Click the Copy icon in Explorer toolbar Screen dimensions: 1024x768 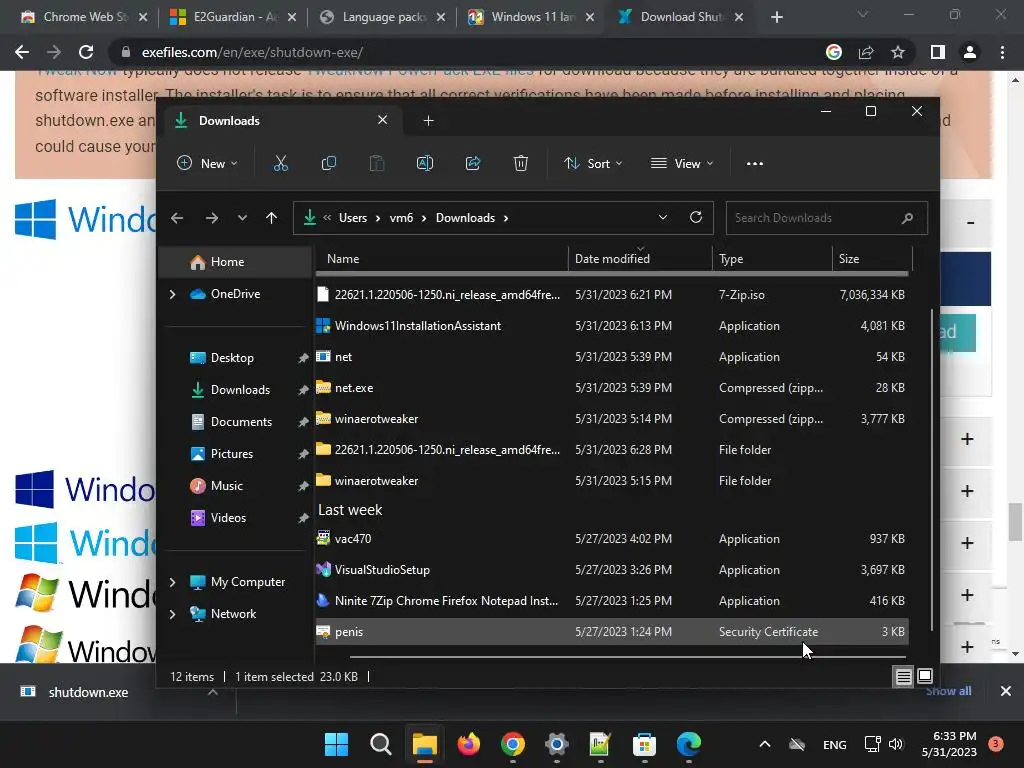tap(328, 163)
